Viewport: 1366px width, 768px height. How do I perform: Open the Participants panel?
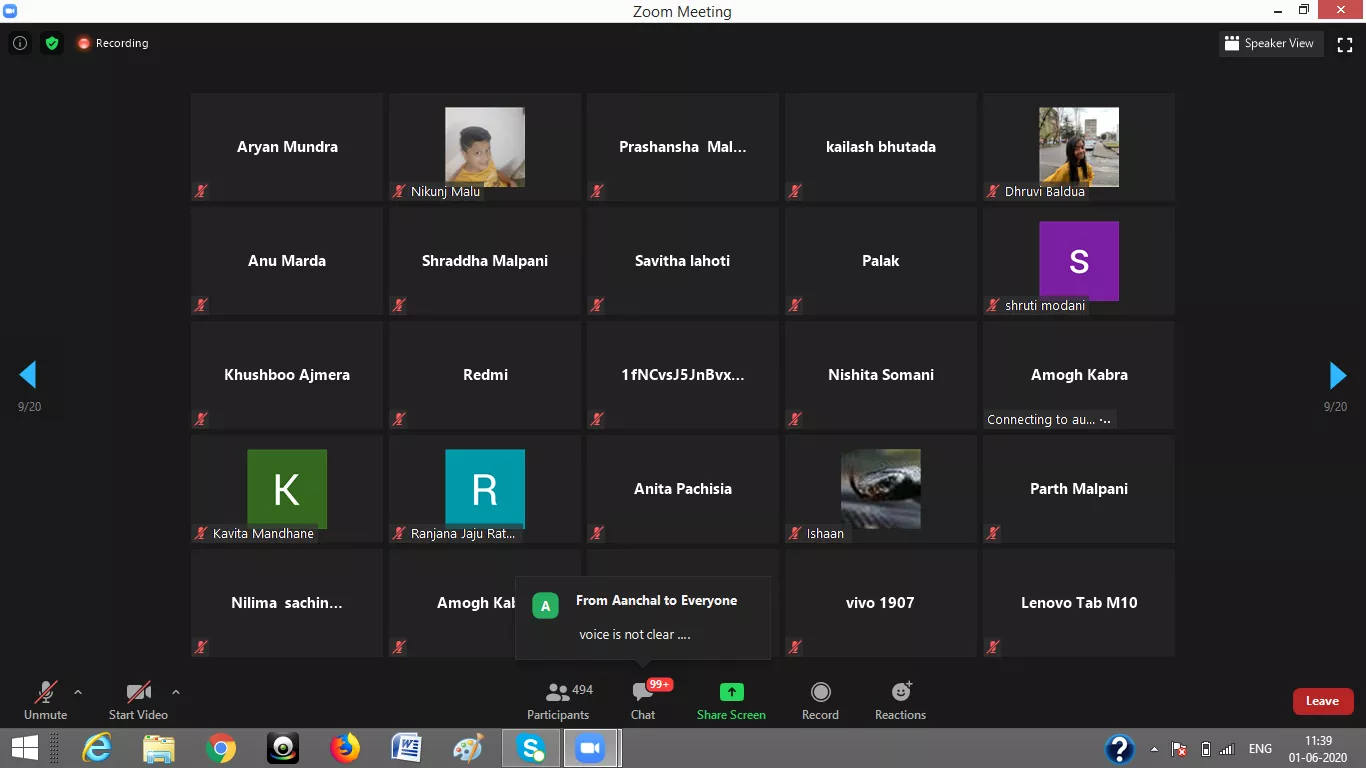click(558, 700)
